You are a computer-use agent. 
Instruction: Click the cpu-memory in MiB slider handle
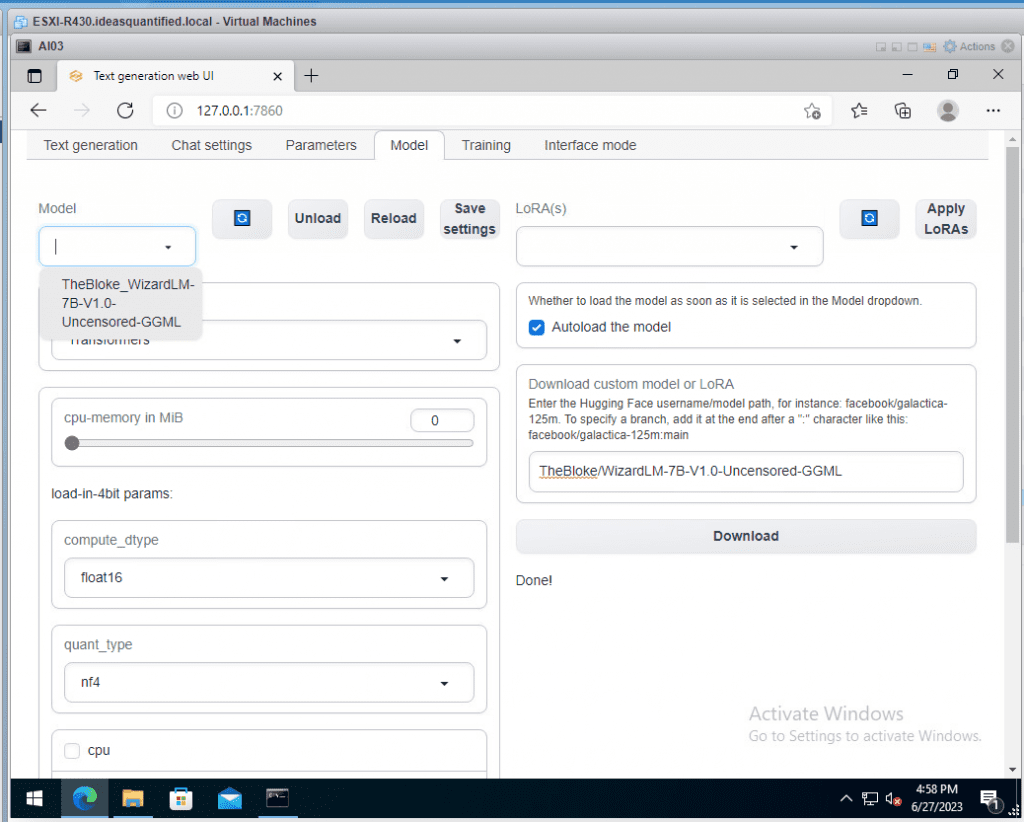point(72,443)
